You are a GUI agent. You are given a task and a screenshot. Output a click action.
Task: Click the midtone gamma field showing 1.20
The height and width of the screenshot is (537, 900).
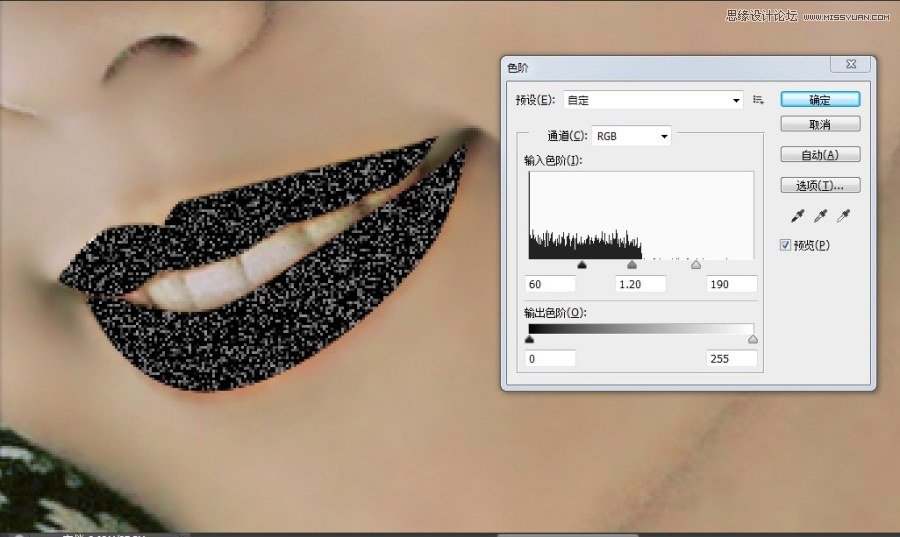pos(641,284)
